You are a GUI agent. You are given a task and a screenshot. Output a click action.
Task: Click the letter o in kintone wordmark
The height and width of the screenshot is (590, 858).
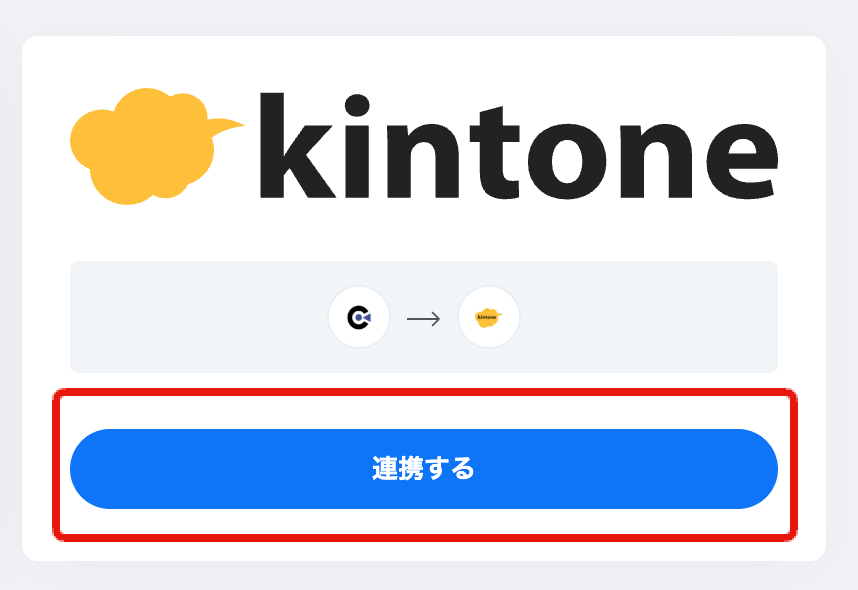pos(567,161)
